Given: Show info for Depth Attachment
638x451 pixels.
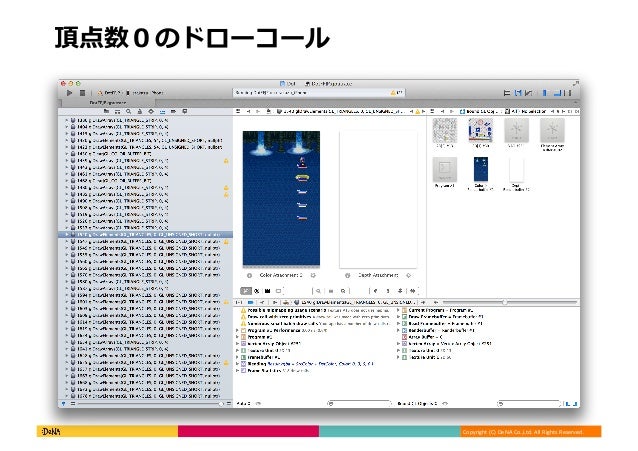Looking at the screenshot, I should pos(347,276).
